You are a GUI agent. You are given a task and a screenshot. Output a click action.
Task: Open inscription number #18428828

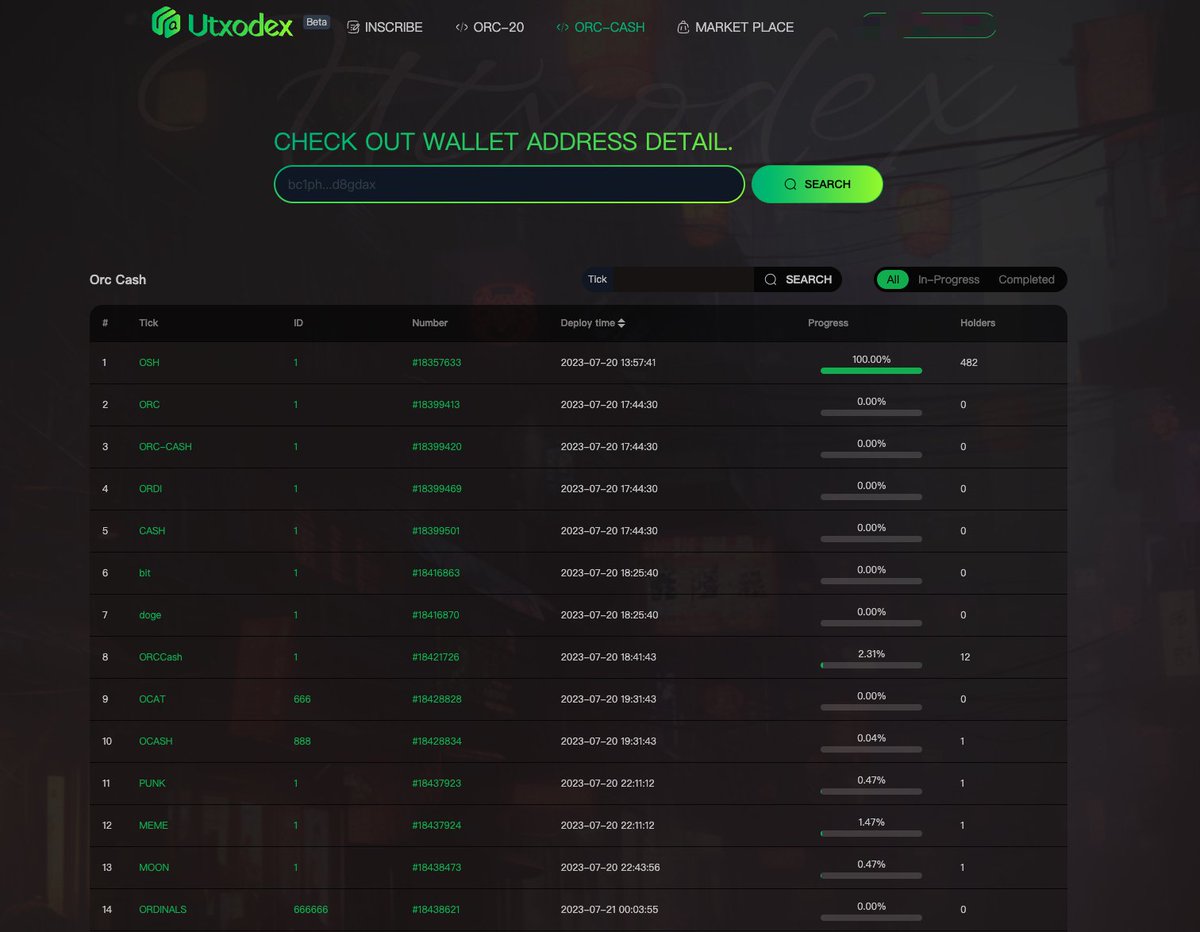pyautogui.click(x=437, y=699)
